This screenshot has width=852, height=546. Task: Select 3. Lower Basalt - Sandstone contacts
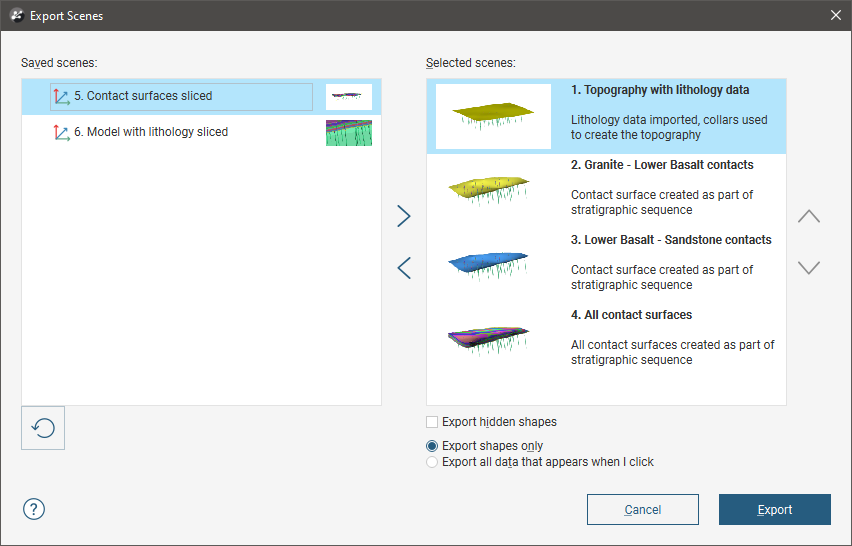pyautogui.click(x=671, y=240)
